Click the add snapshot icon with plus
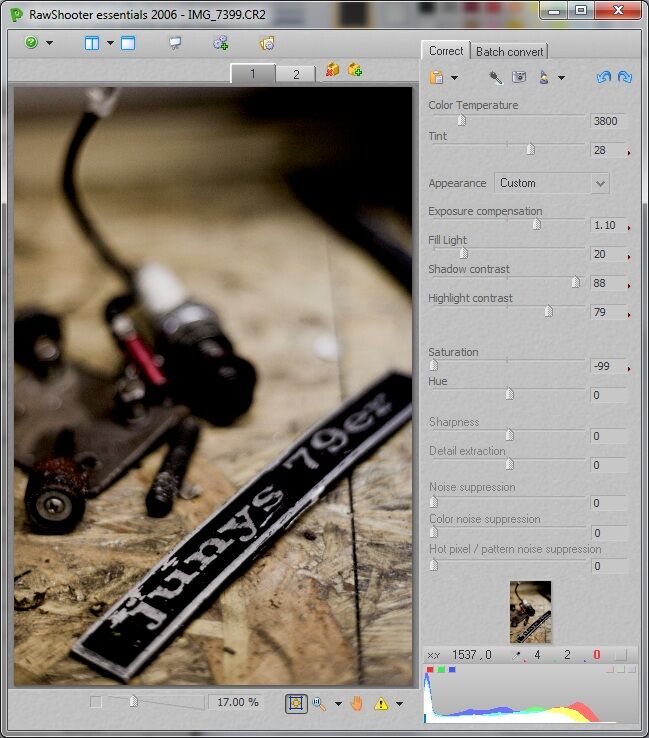649x738 pixels. click(355, 70)
